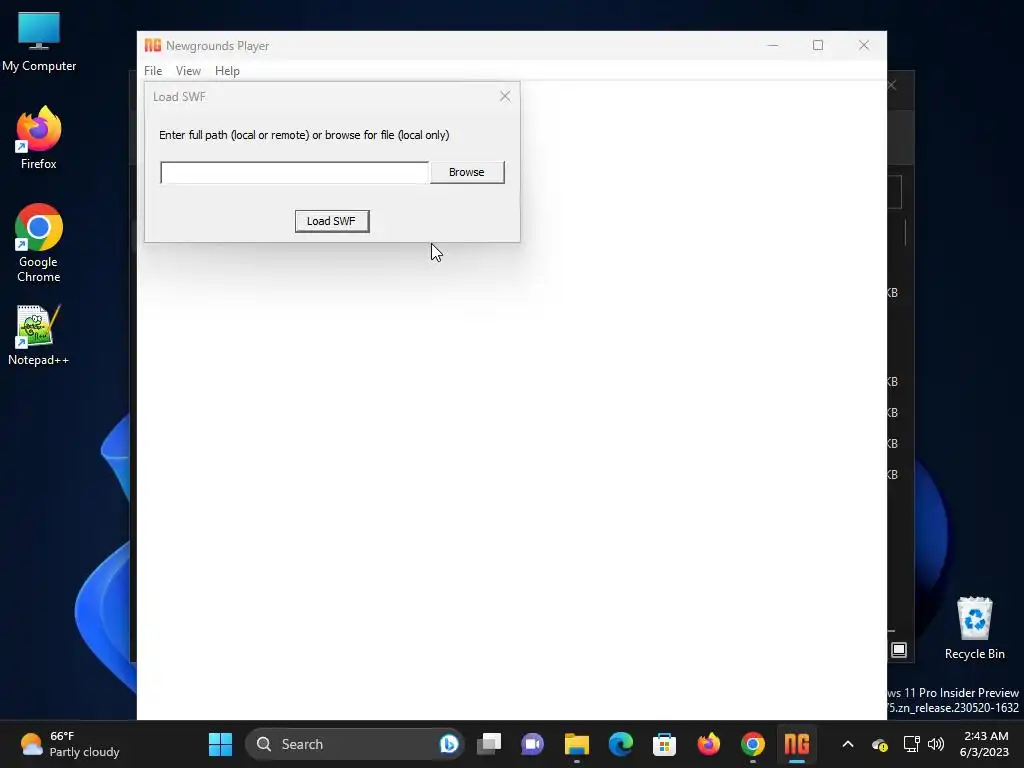This screenshot has width=1024, height=768.
Task: Launch Microsoft Edge from the taskbar
Action: pos(620,744)
